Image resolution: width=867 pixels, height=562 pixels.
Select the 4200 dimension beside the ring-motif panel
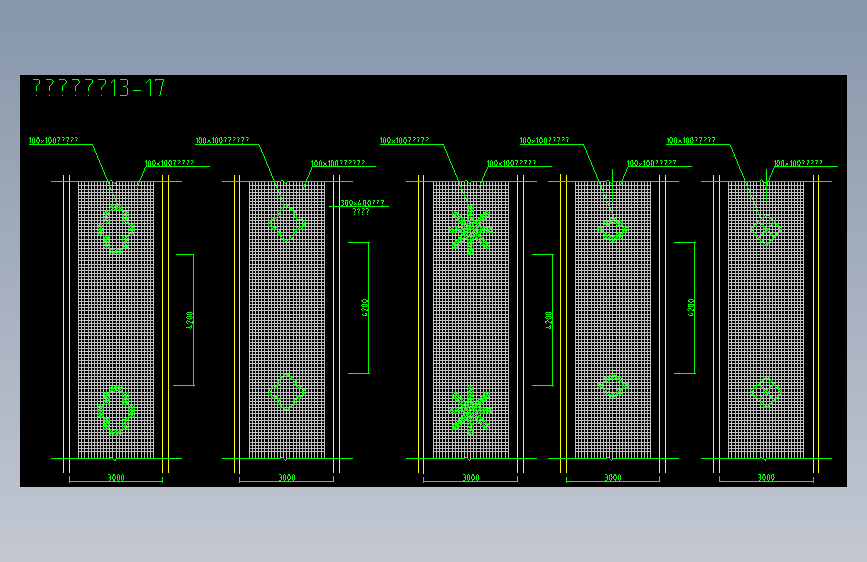(x=190, y=320)
